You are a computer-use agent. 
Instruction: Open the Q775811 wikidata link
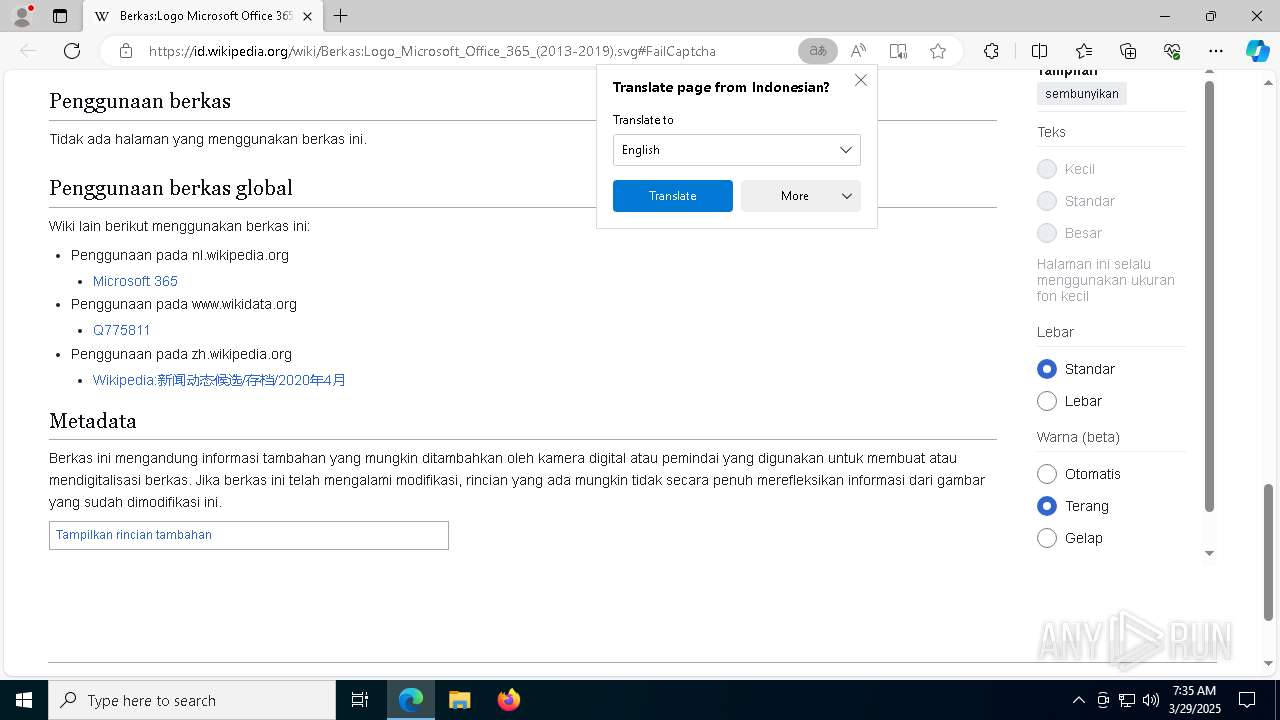point(122,330)
